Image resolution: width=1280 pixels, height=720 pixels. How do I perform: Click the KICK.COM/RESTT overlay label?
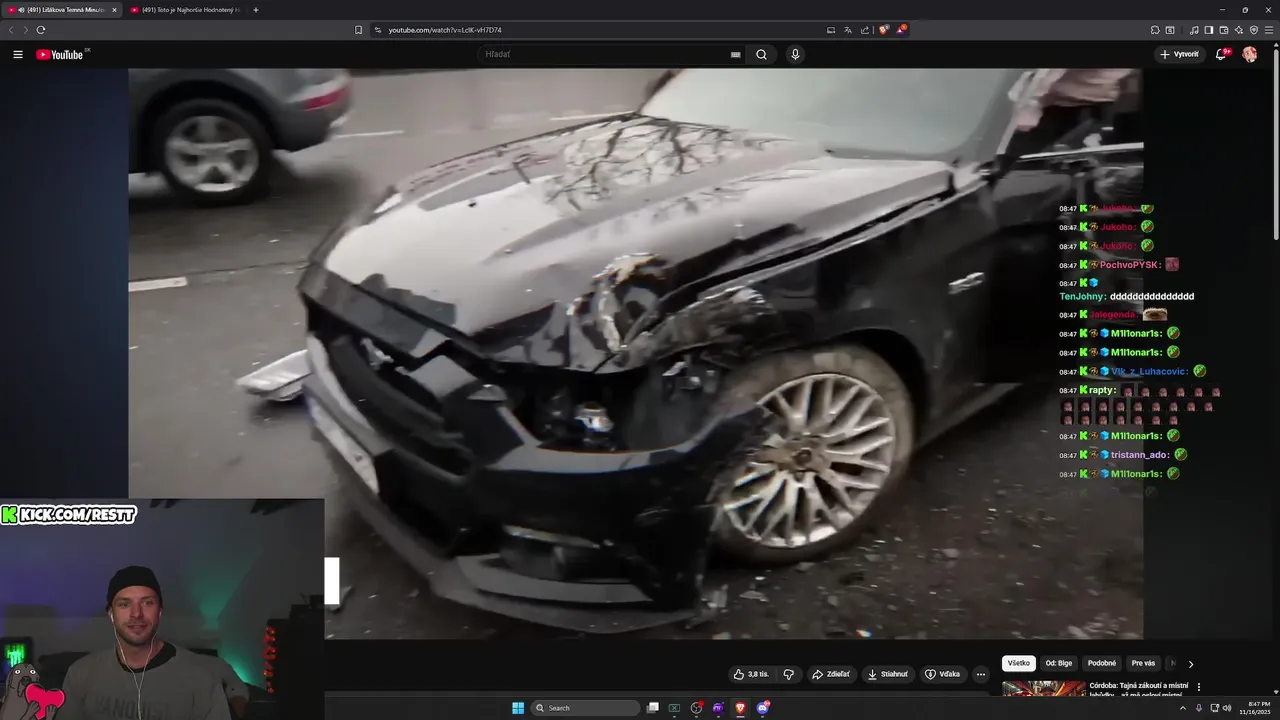[x=69, y=515]
